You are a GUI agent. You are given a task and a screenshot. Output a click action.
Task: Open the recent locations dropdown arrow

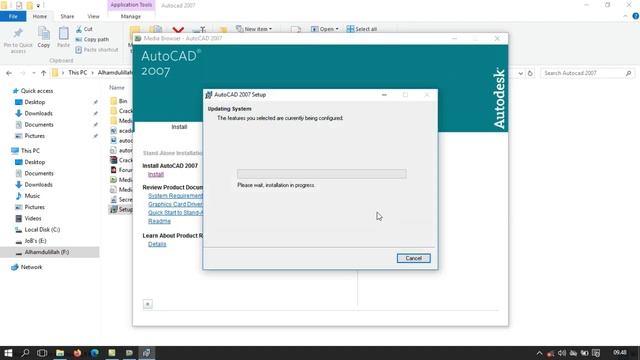[x=33, y=73]
